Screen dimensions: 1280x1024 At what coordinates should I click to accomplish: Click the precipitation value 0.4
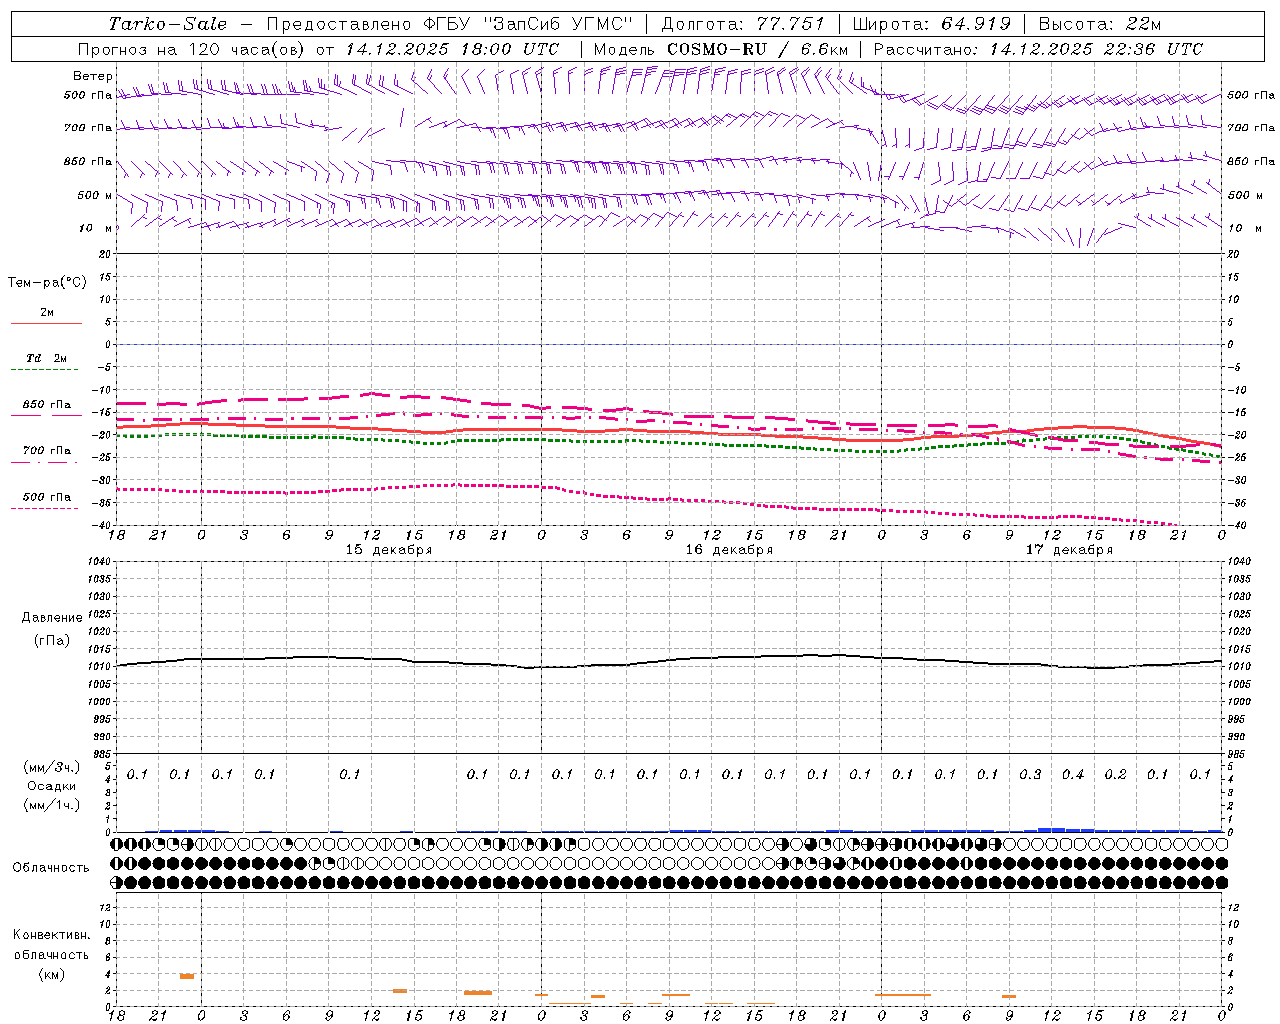pos(1073,774)
